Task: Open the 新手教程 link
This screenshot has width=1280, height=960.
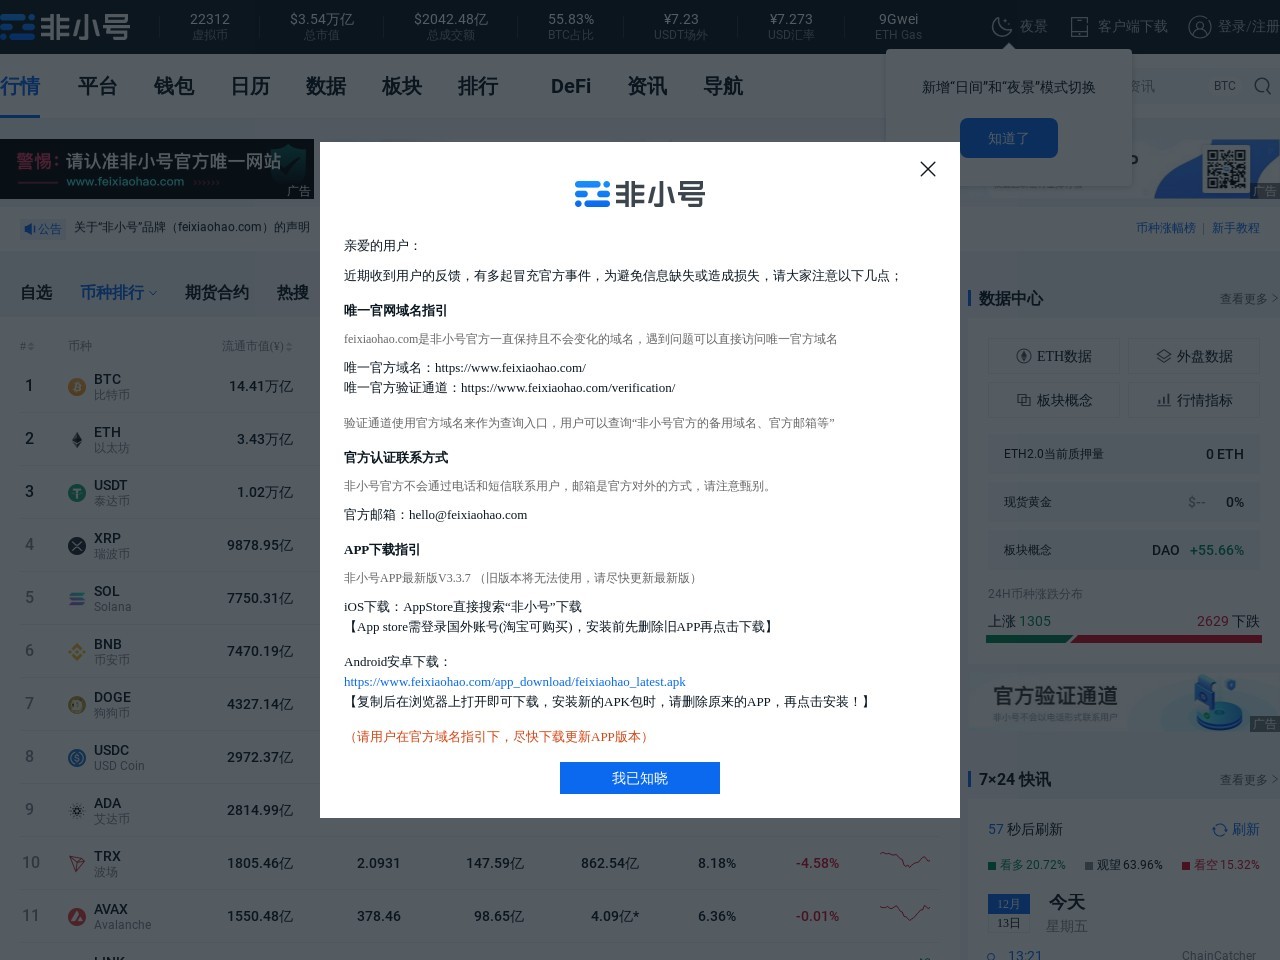Action: [1236, 228]
